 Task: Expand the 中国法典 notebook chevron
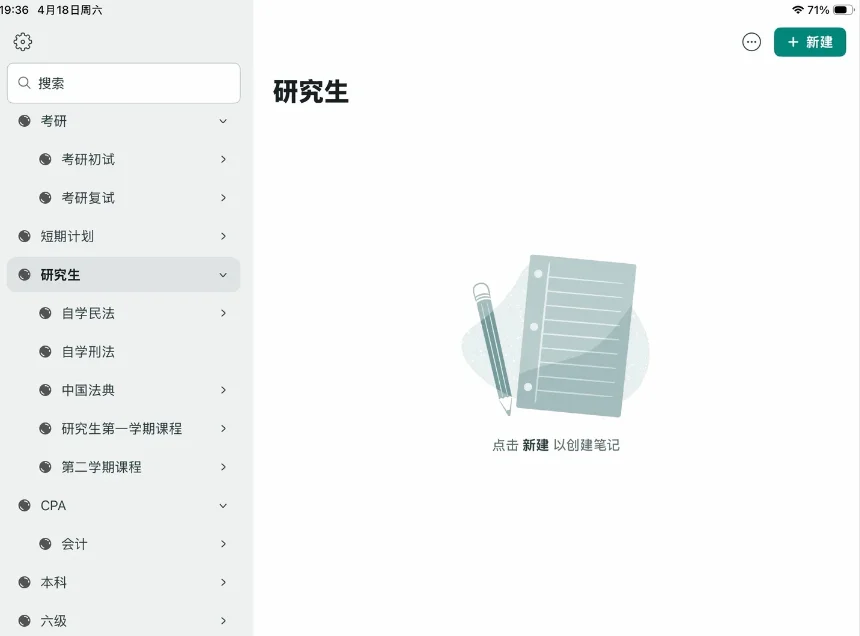(223, 390)
